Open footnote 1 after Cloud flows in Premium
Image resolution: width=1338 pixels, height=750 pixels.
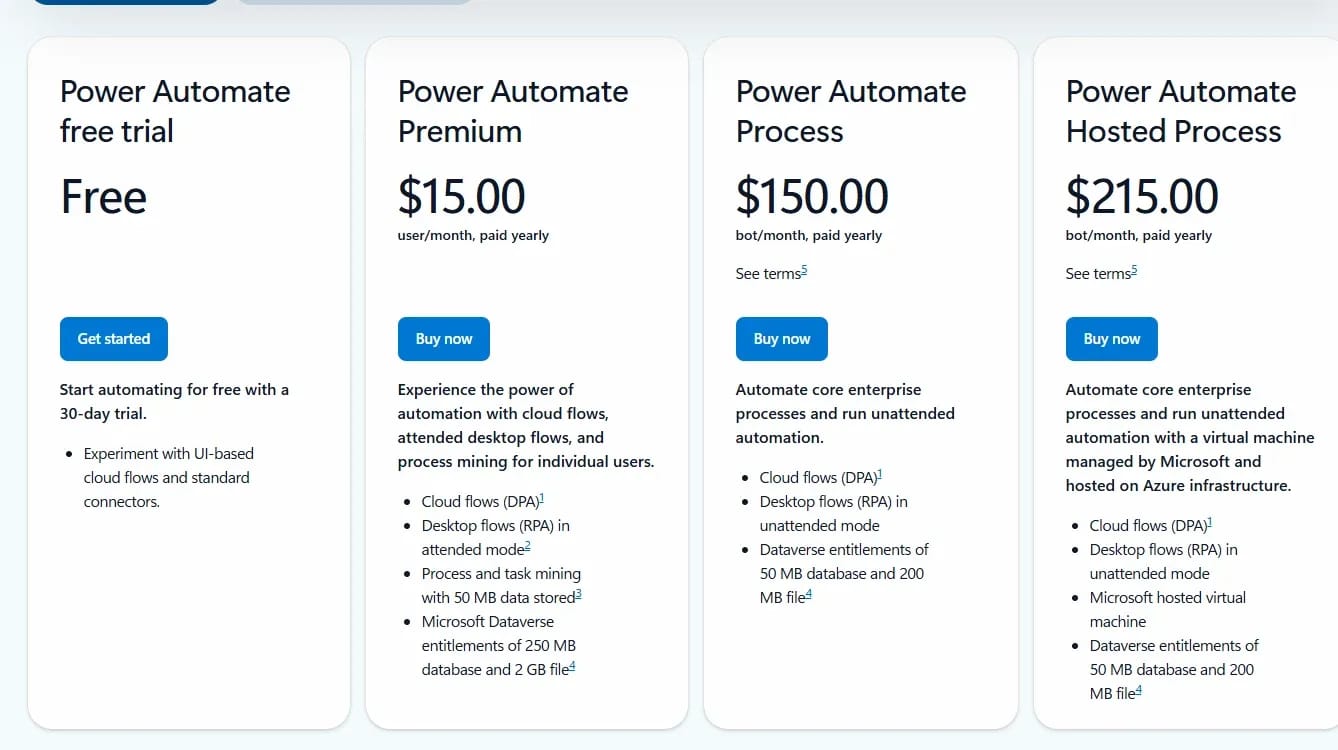541,498
